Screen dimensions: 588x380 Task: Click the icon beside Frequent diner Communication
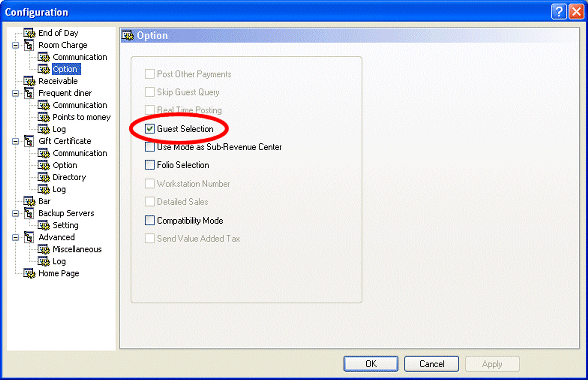tap(44, 105)
